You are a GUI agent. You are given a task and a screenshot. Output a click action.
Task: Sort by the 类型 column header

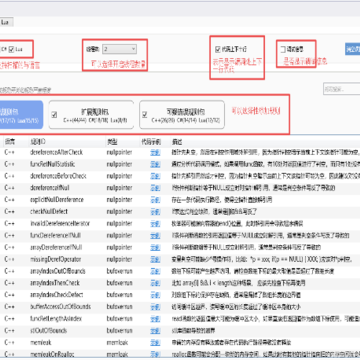click(x=111, y=142)
